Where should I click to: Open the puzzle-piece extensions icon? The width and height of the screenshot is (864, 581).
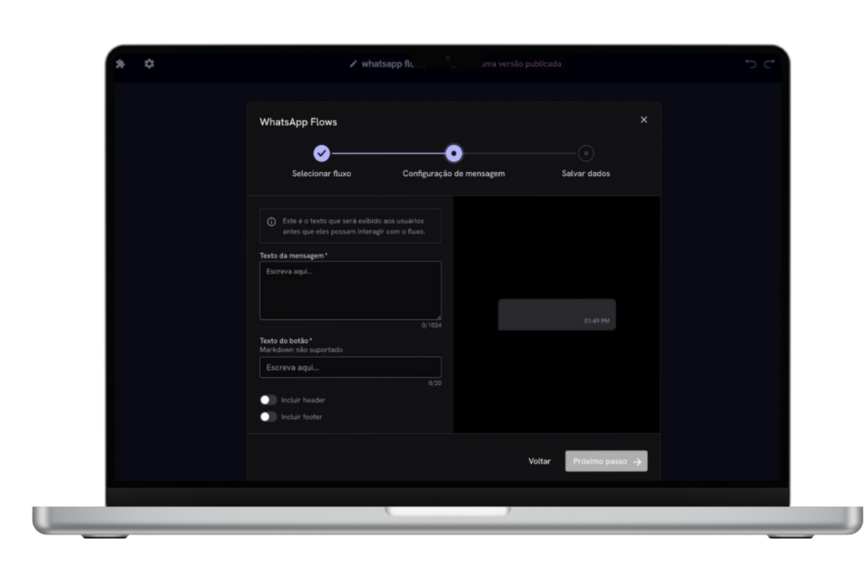(x=121, y=64)
